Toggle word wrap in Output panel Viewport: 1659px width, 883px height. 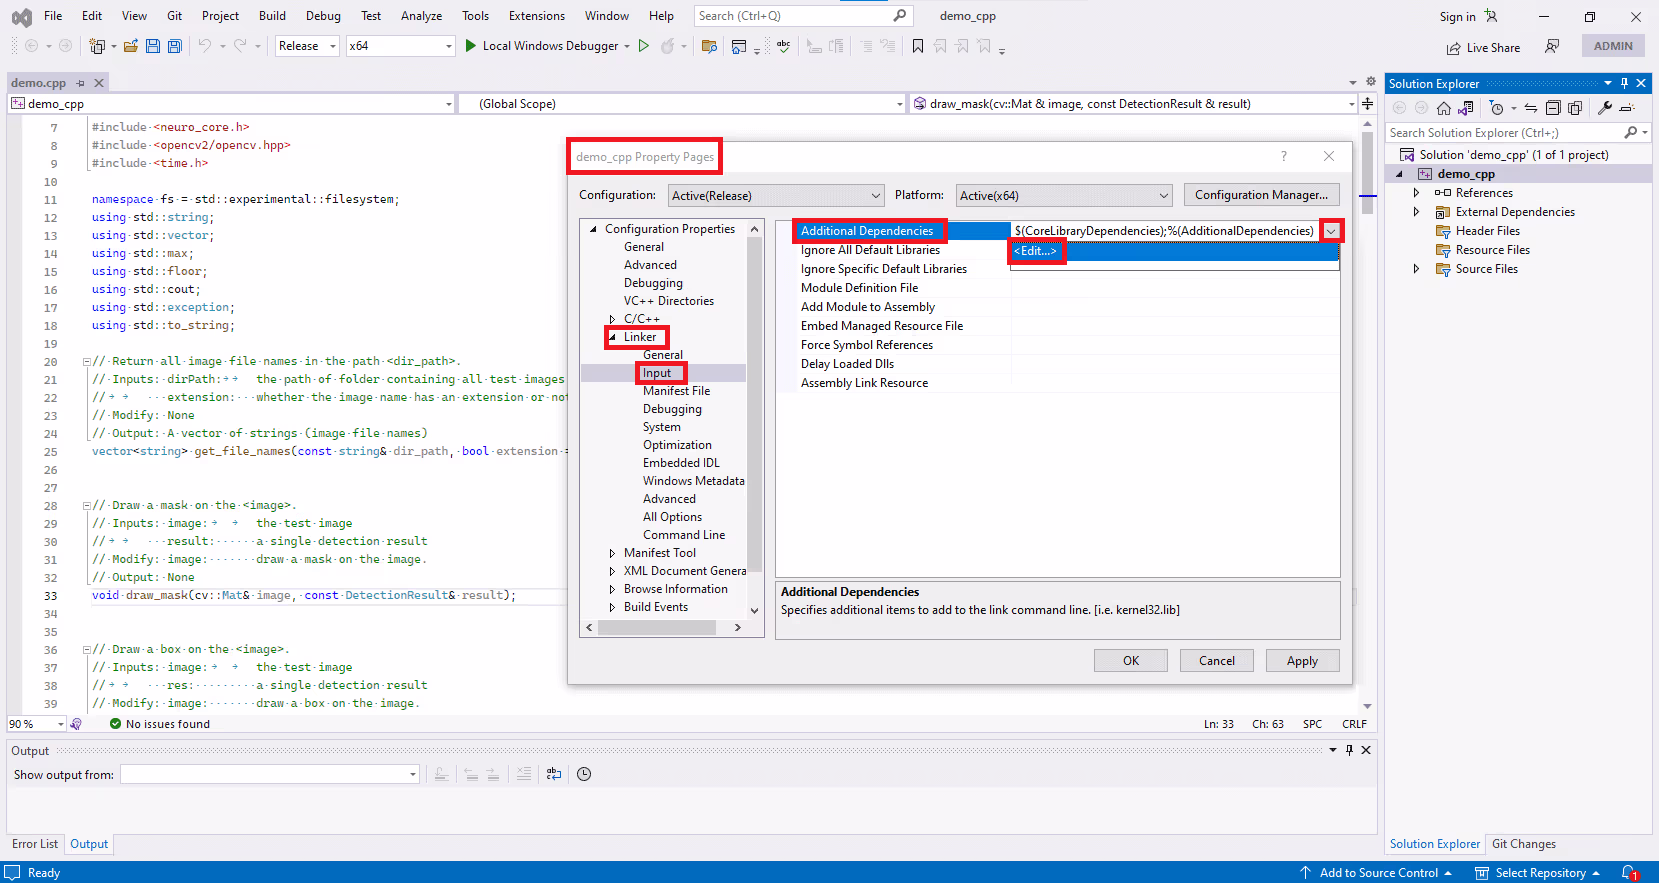click(554, 774)
